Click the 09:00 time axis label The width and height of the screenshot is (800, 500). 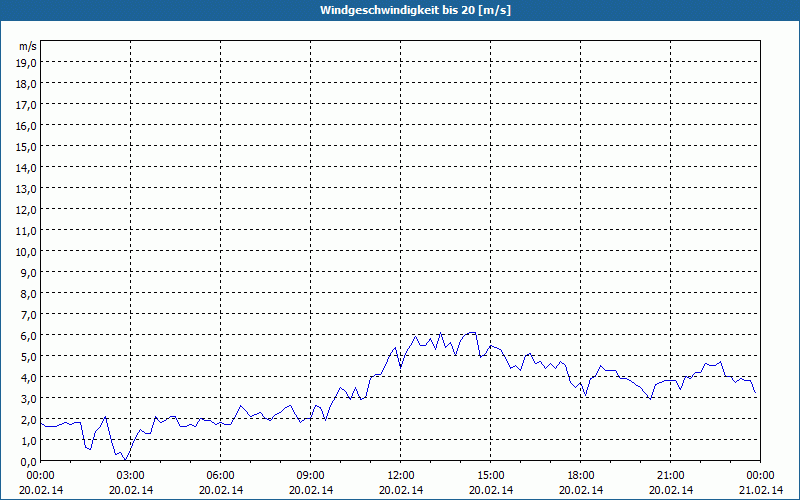pos(311,476)
